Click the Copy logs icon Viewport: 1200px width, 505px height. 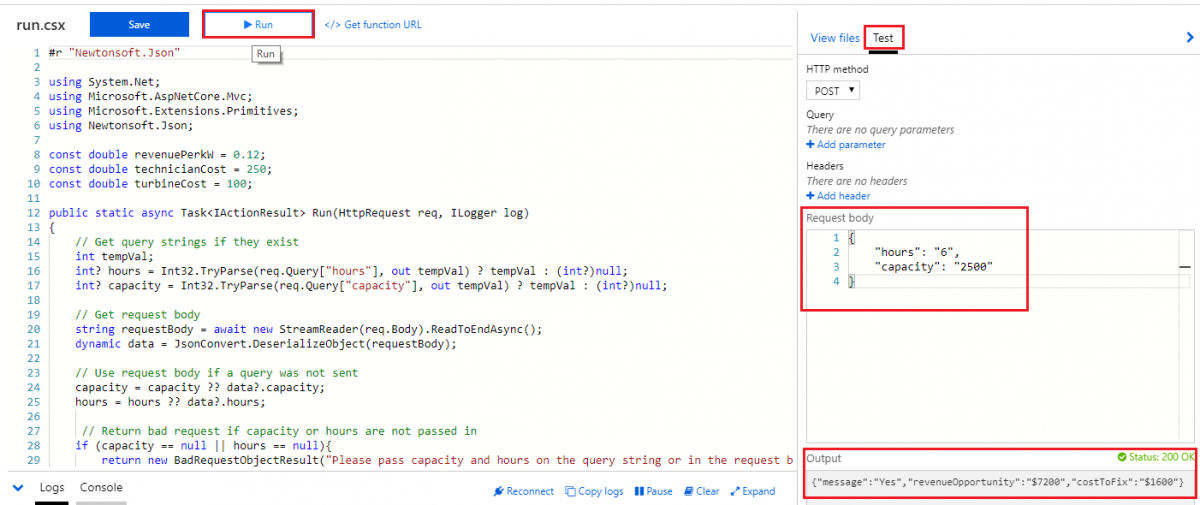(x=570, y=491)
